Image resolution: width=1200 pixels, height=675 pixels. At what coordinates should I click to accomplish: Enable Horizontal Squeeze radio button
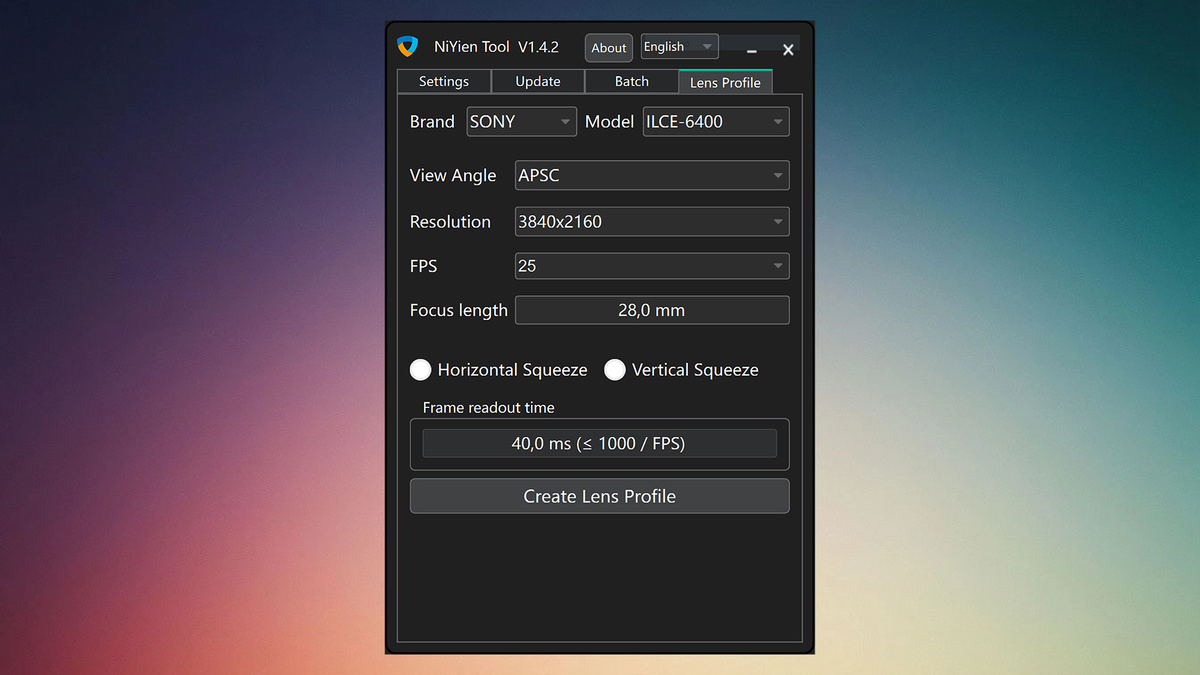(x=421, y=369)
